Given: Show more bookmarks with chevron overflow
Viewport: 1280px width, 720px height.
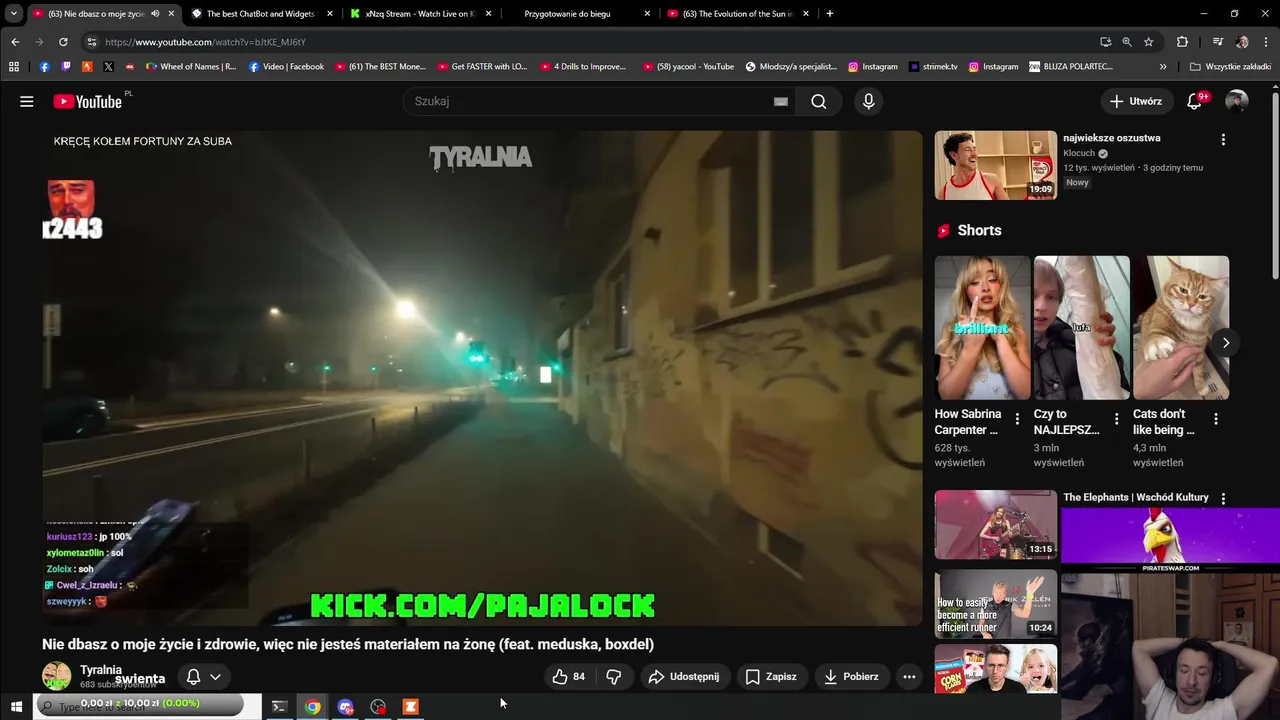Looking at the screenshot, I should click(1163, 67).
